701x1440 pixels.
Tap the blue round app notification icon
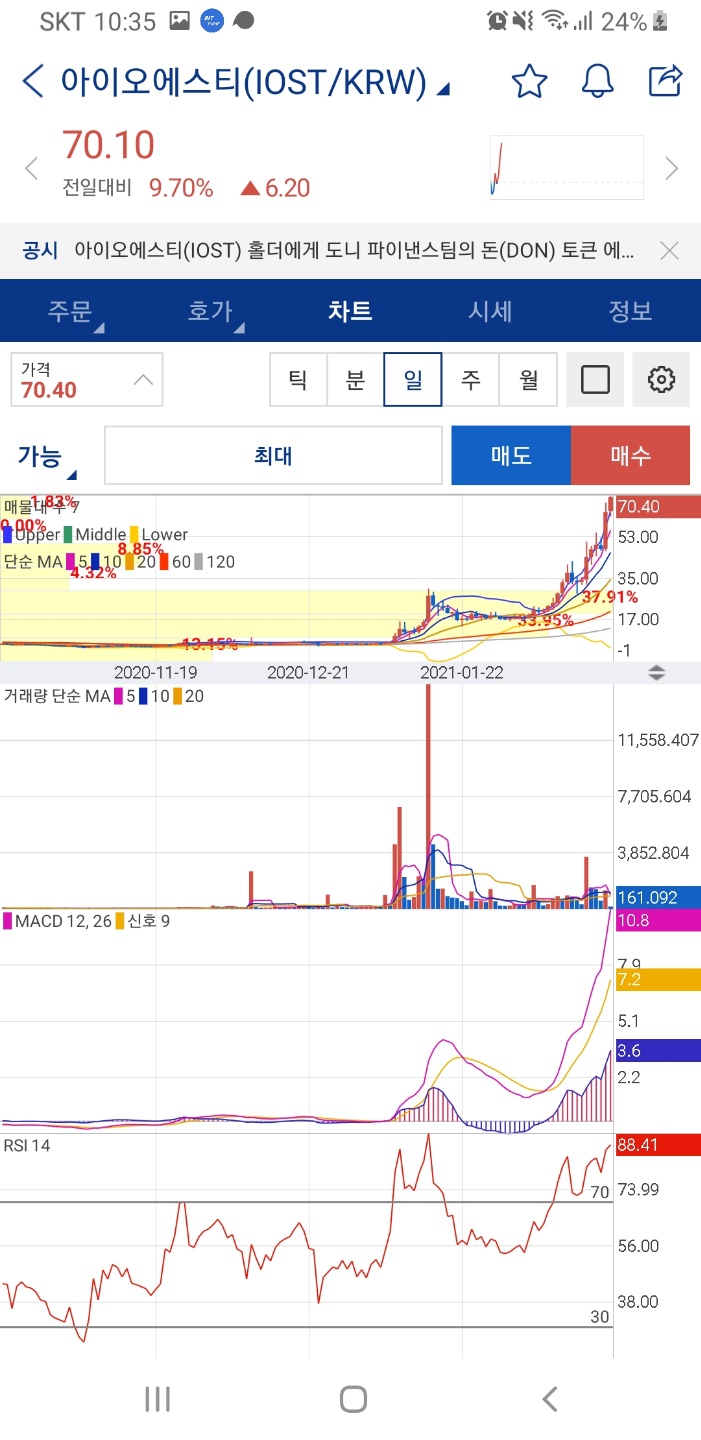click(x=211, y=21)
